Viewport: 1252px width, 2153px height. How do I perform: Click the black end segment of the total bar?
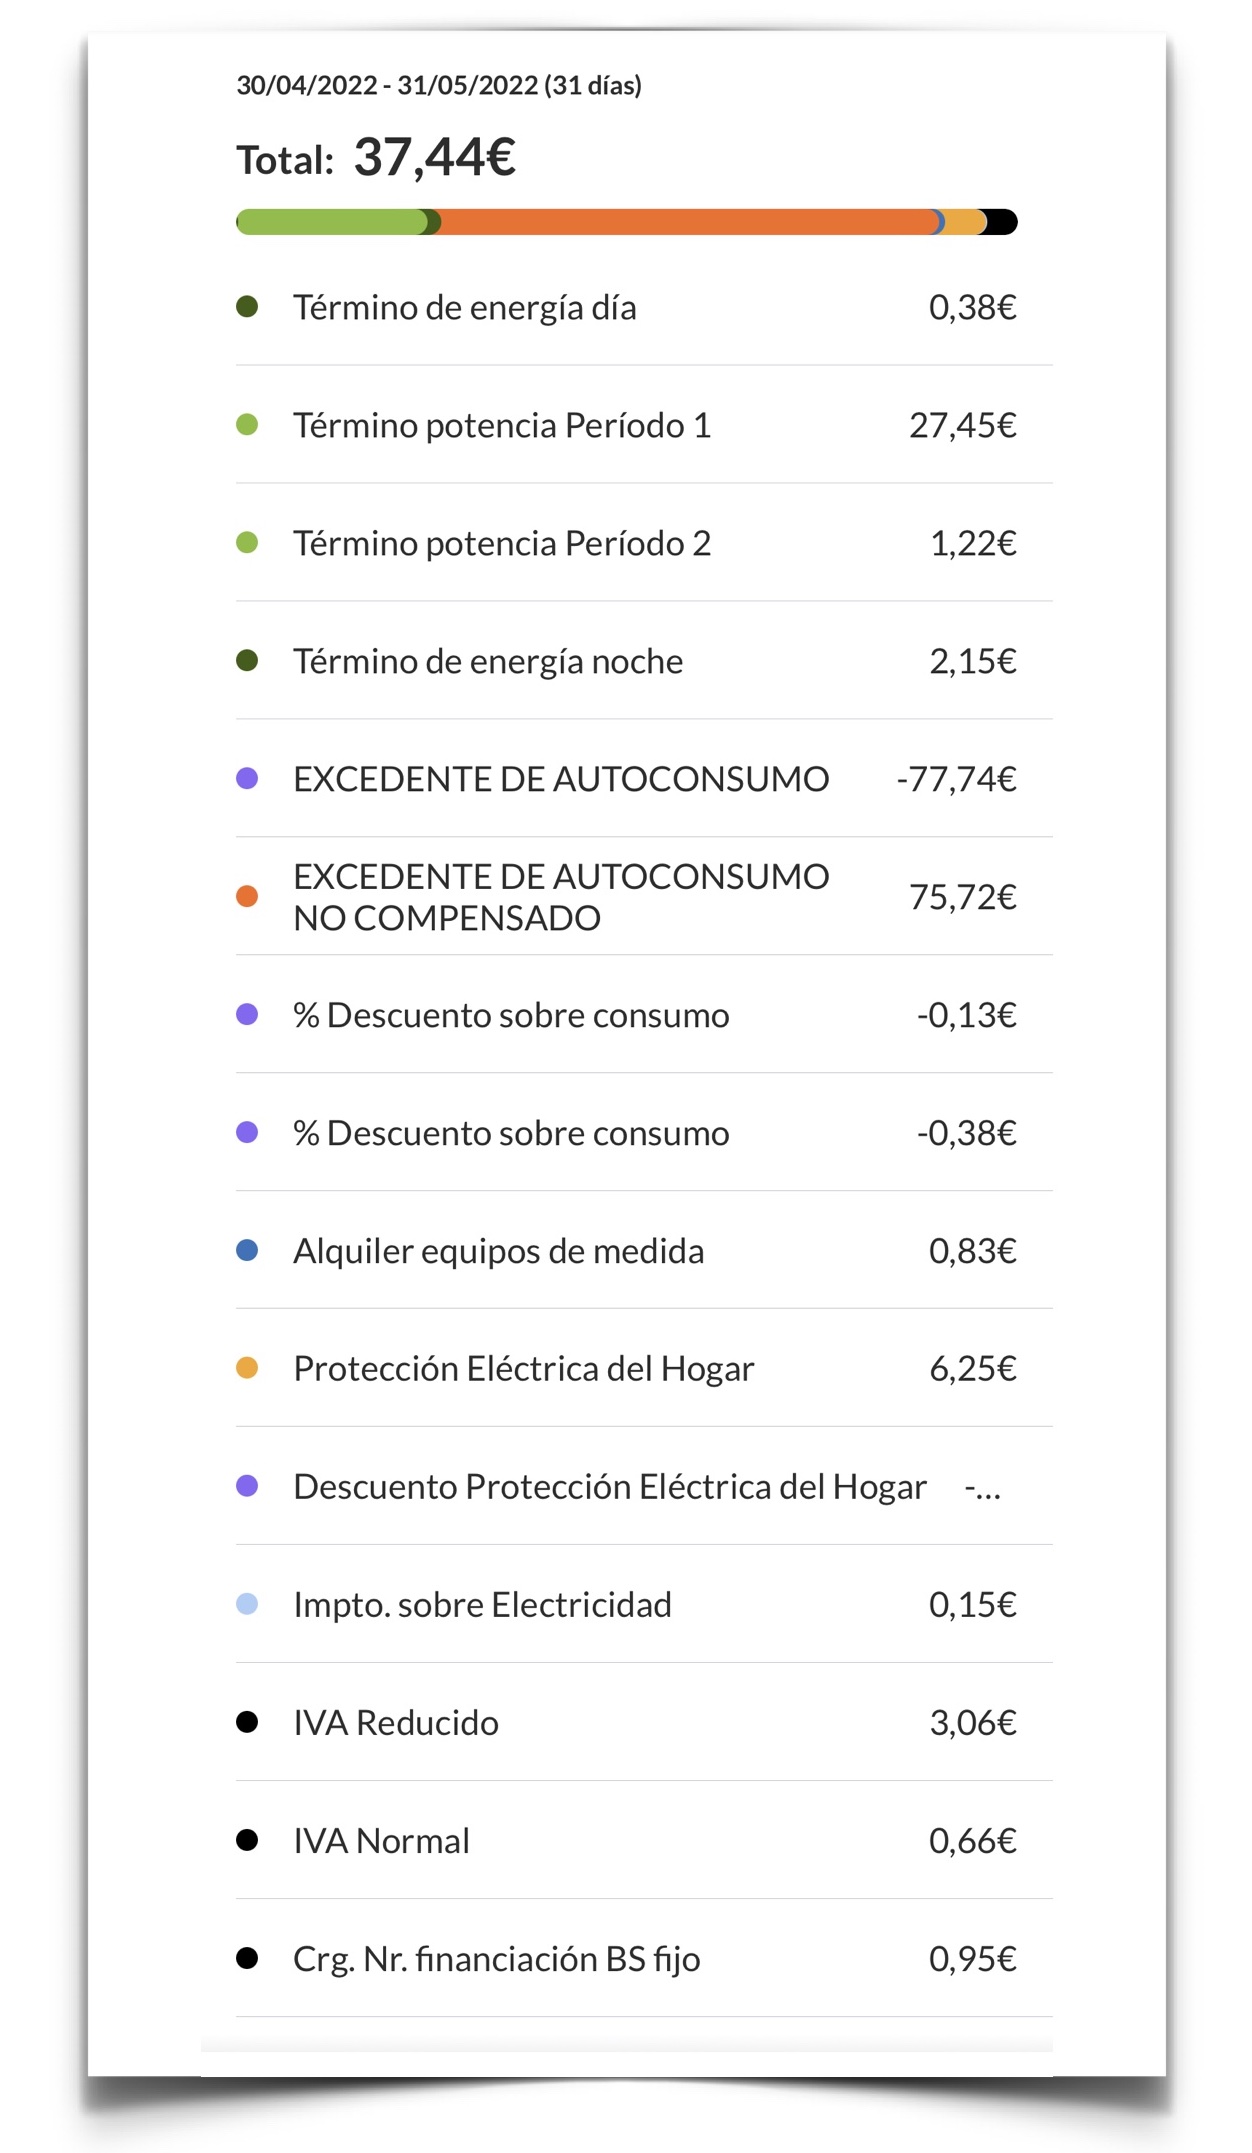1002,222
